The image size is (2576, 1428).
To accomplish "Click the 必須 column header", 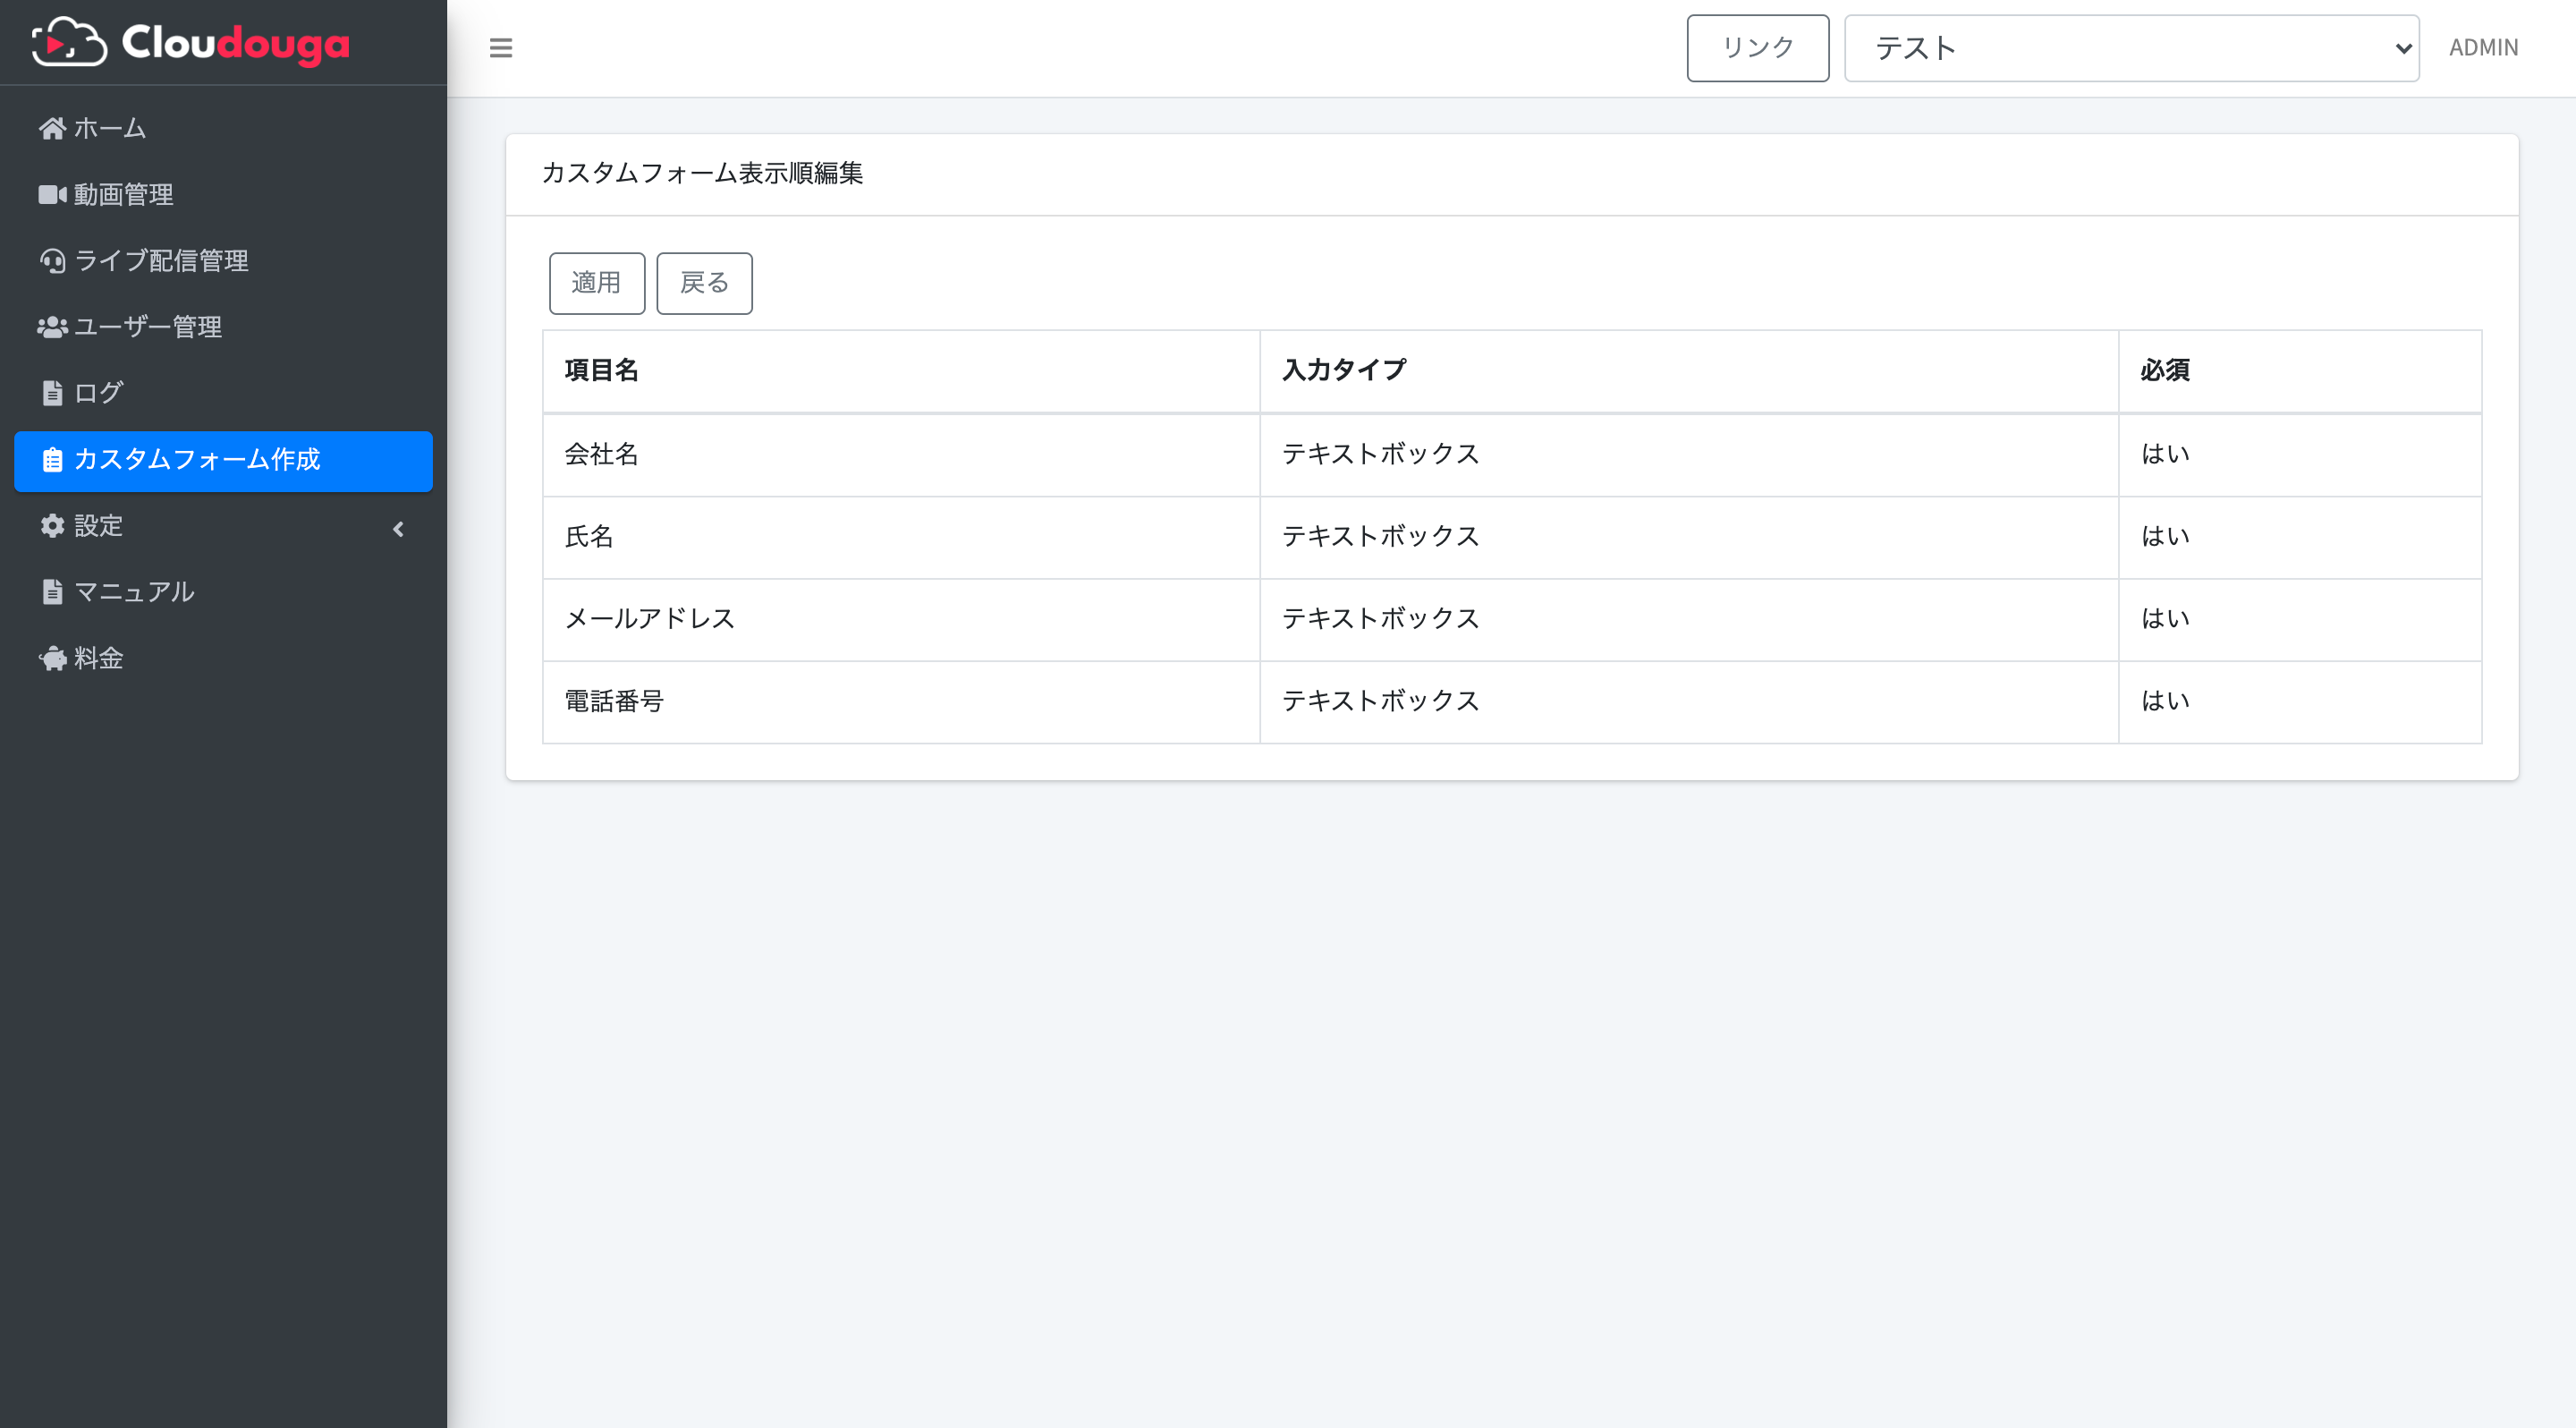I will point(2300,371).
